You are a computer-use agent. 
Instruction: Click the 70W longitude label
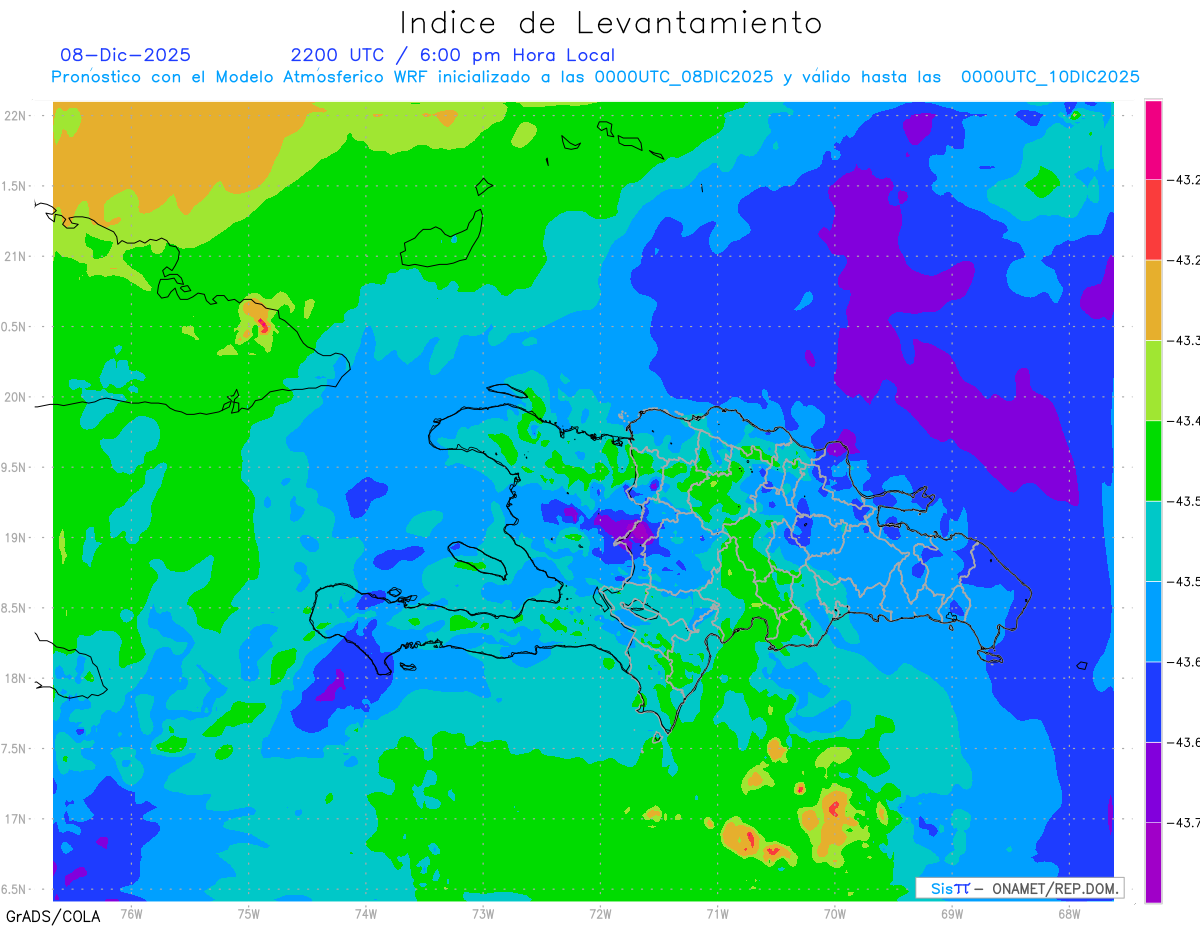834,912
